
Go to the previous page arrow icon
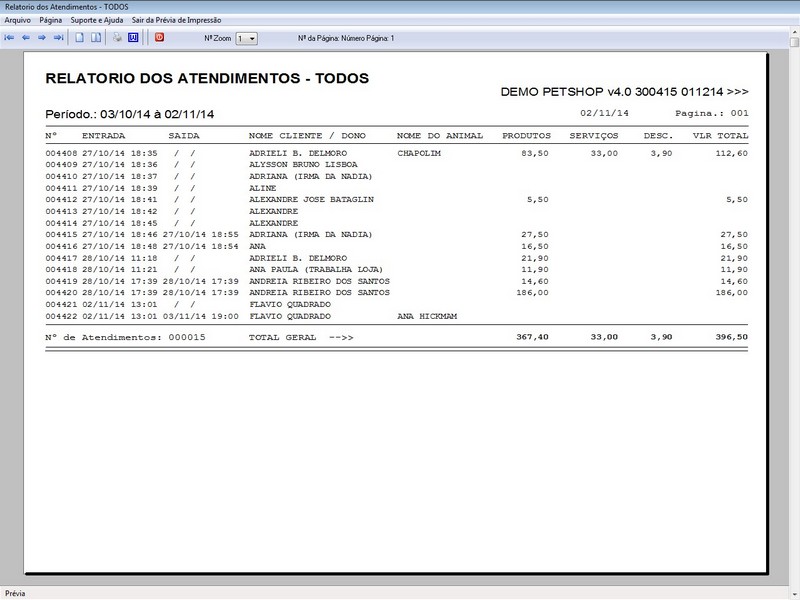[x=26, y=38]
